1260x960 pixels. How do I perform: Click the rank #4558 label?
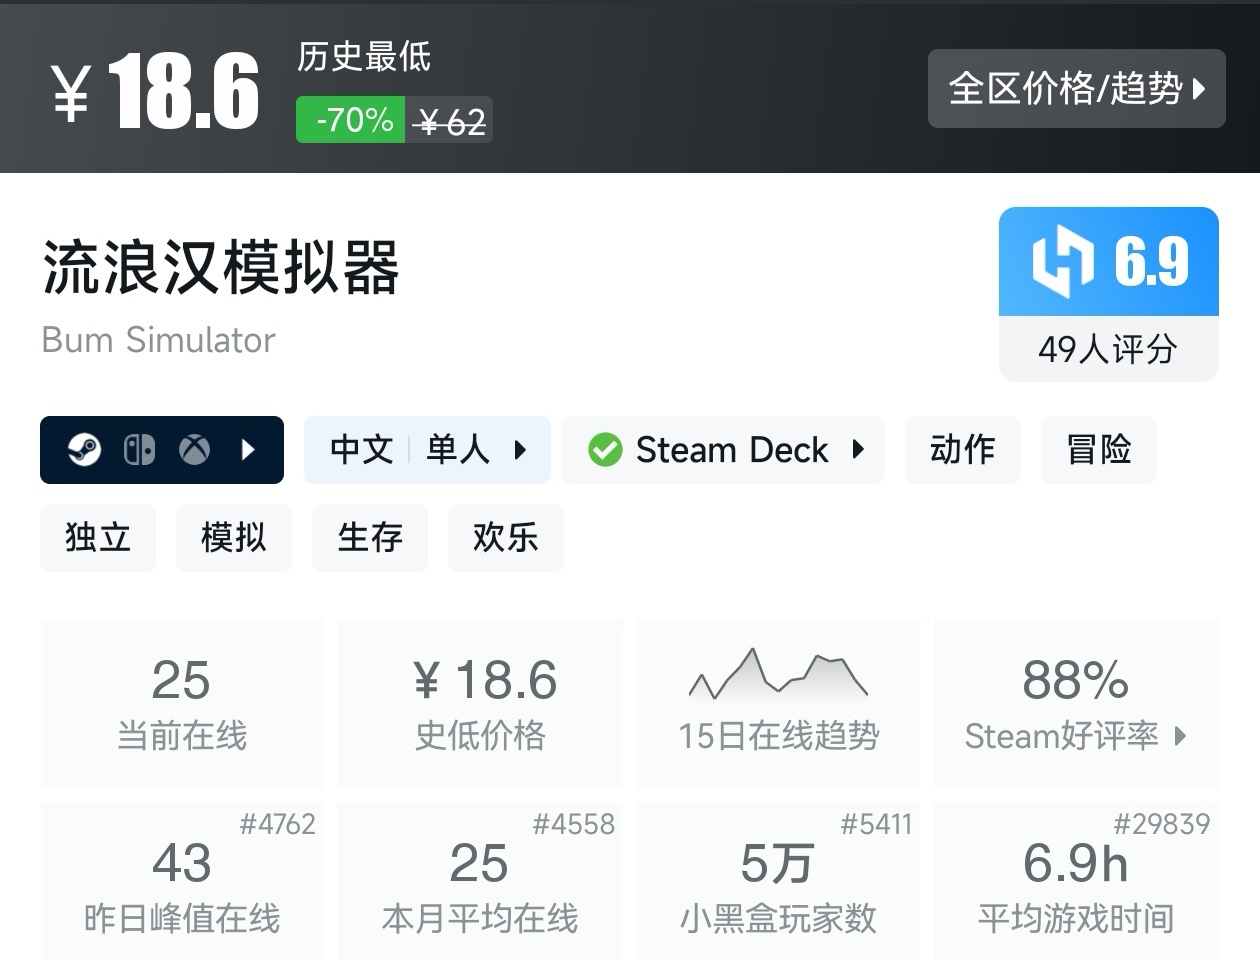pos(573,824)
